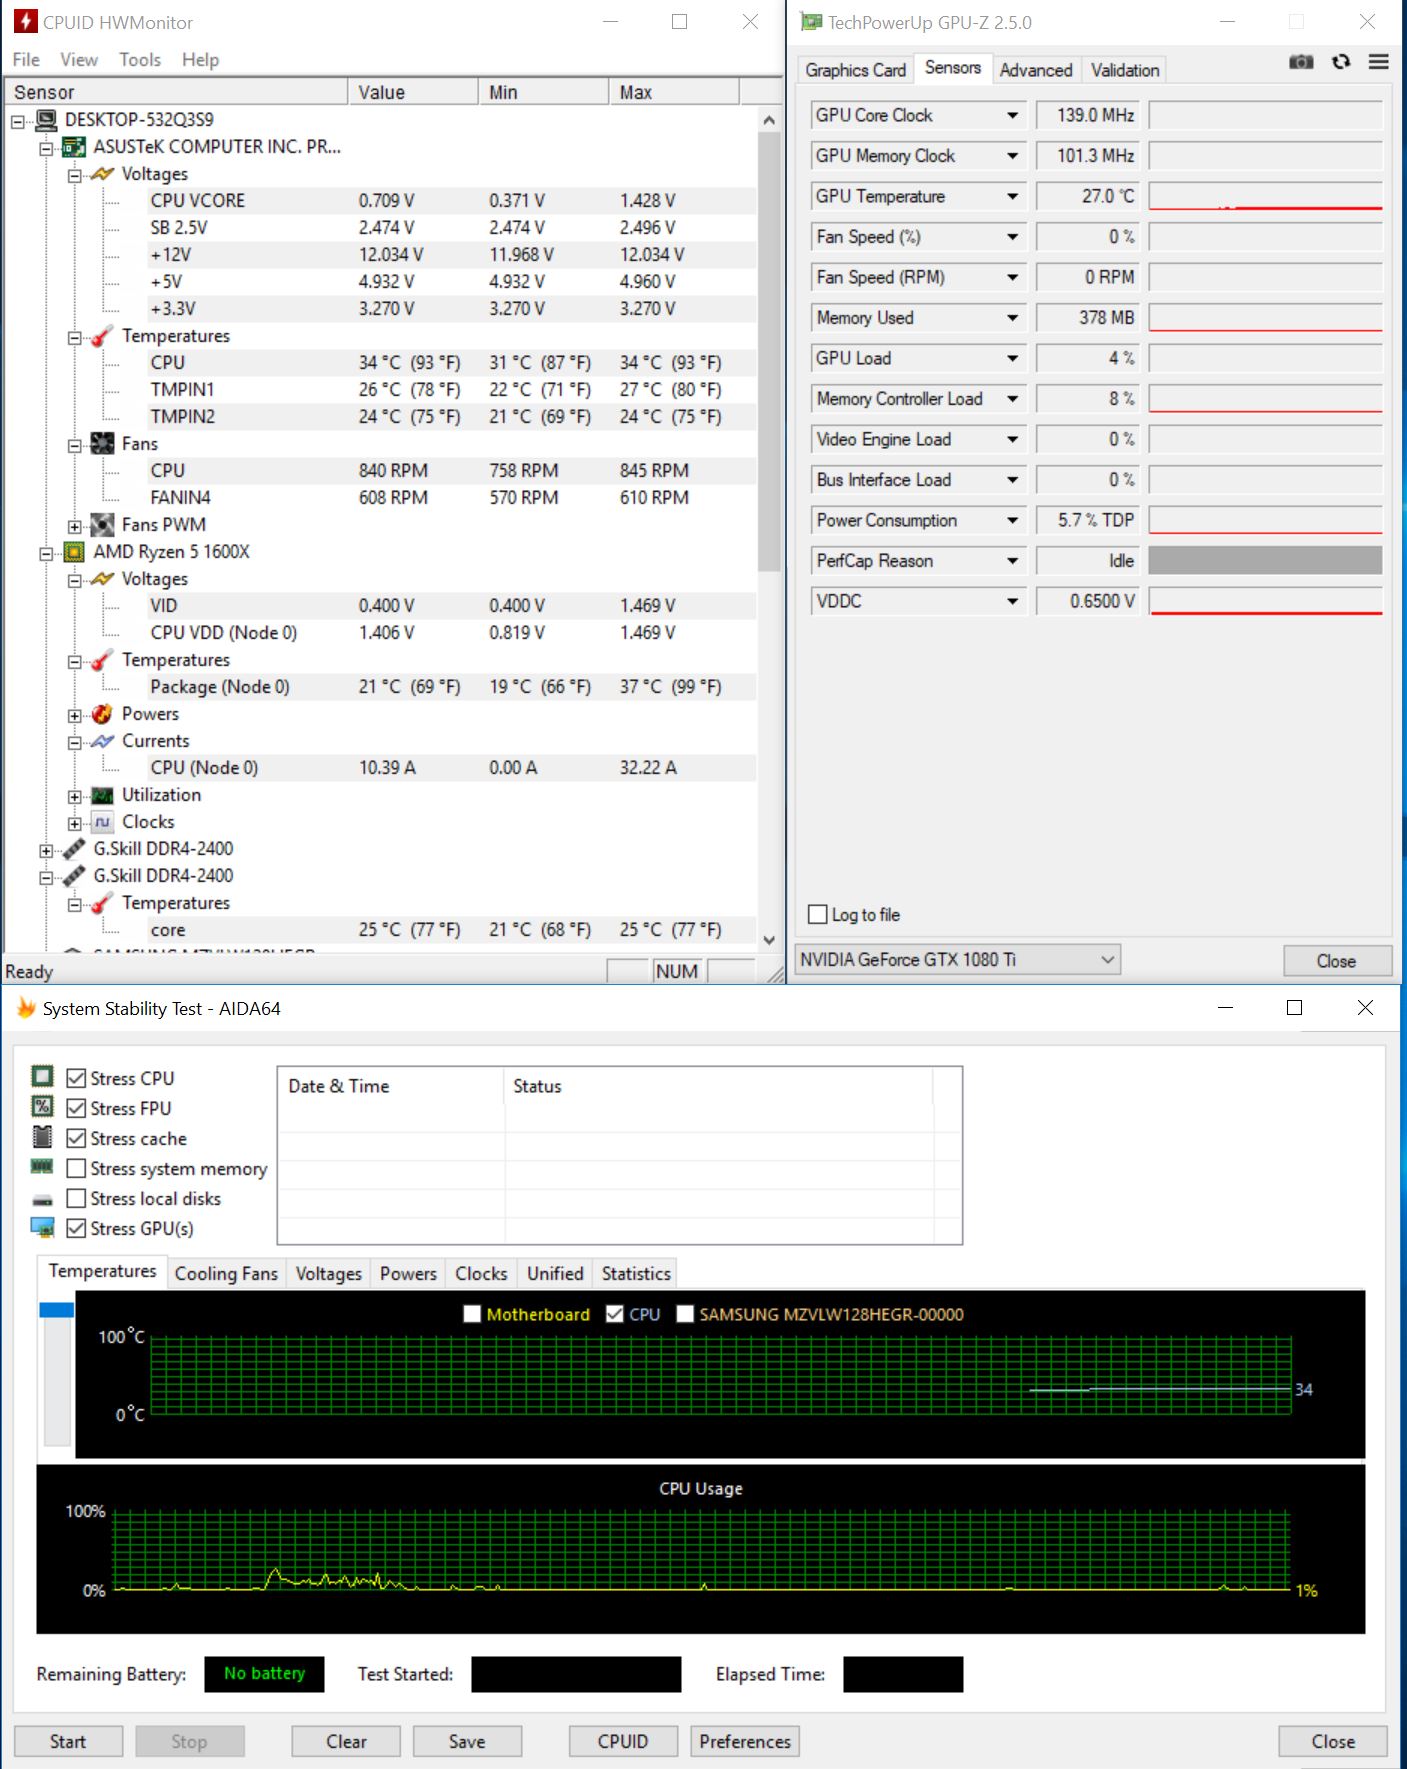Image resolution: width=1407 pixels, height=1769 pixels.
Task: Click the Clocks waveform icon
Action: coord(102,822)
